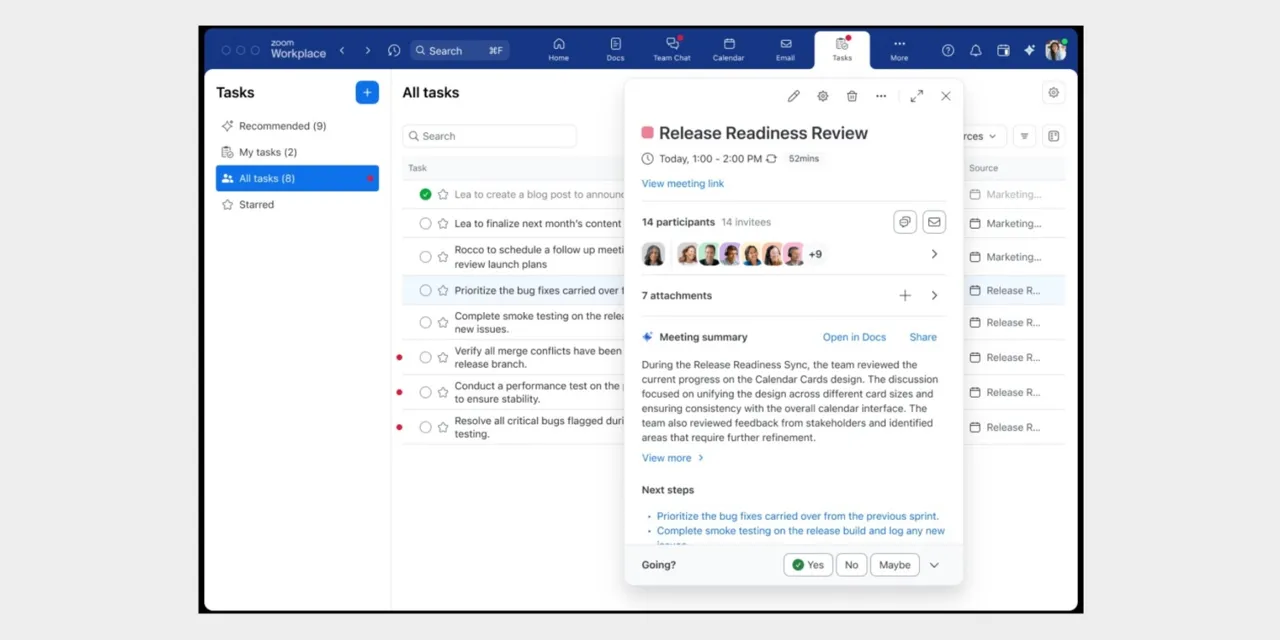The image size is (1280, 640).
Task: Open help question mark icon
Action: point(948,50)
